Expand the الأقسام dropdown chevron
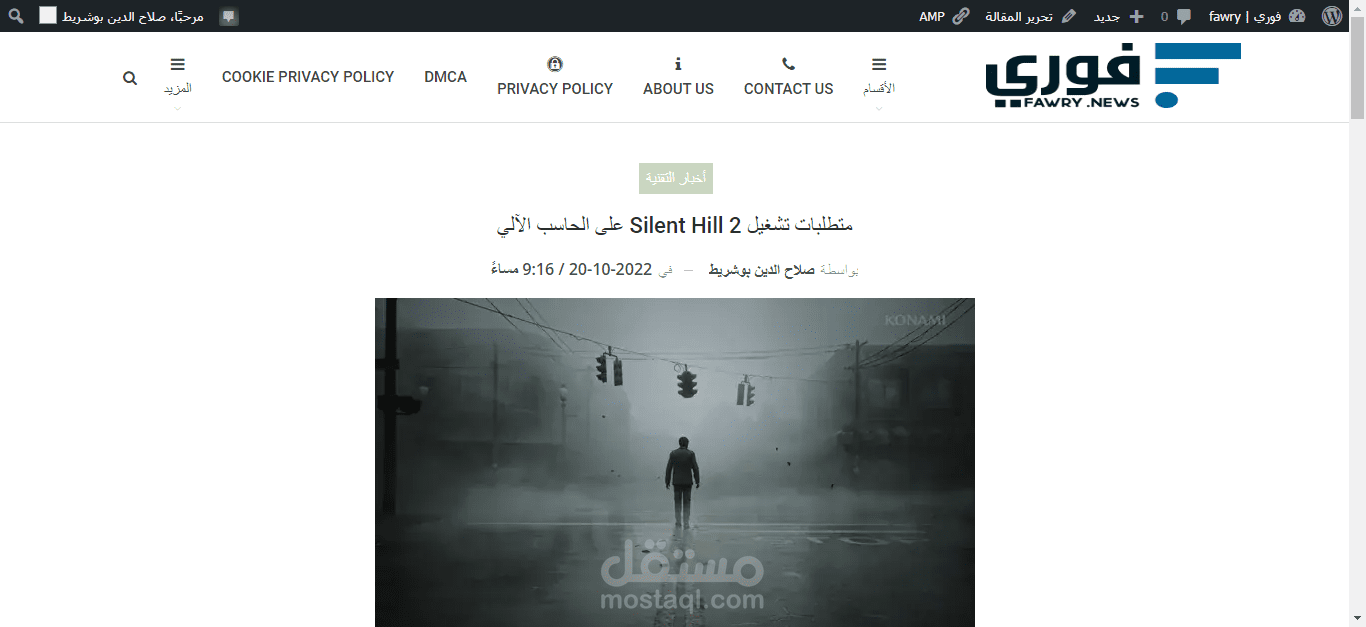 879,108
